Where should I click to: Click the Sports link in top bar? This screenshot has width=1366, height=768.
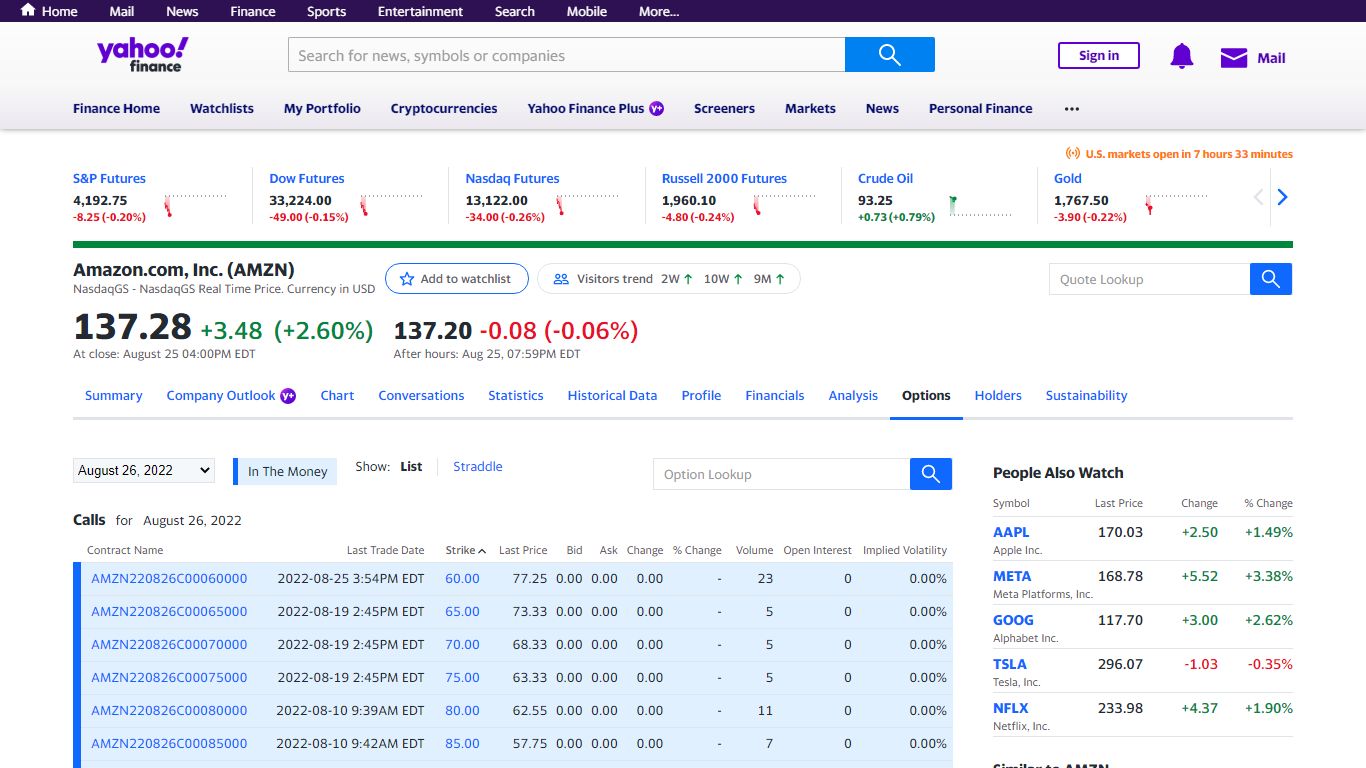(x=326, y=11)
